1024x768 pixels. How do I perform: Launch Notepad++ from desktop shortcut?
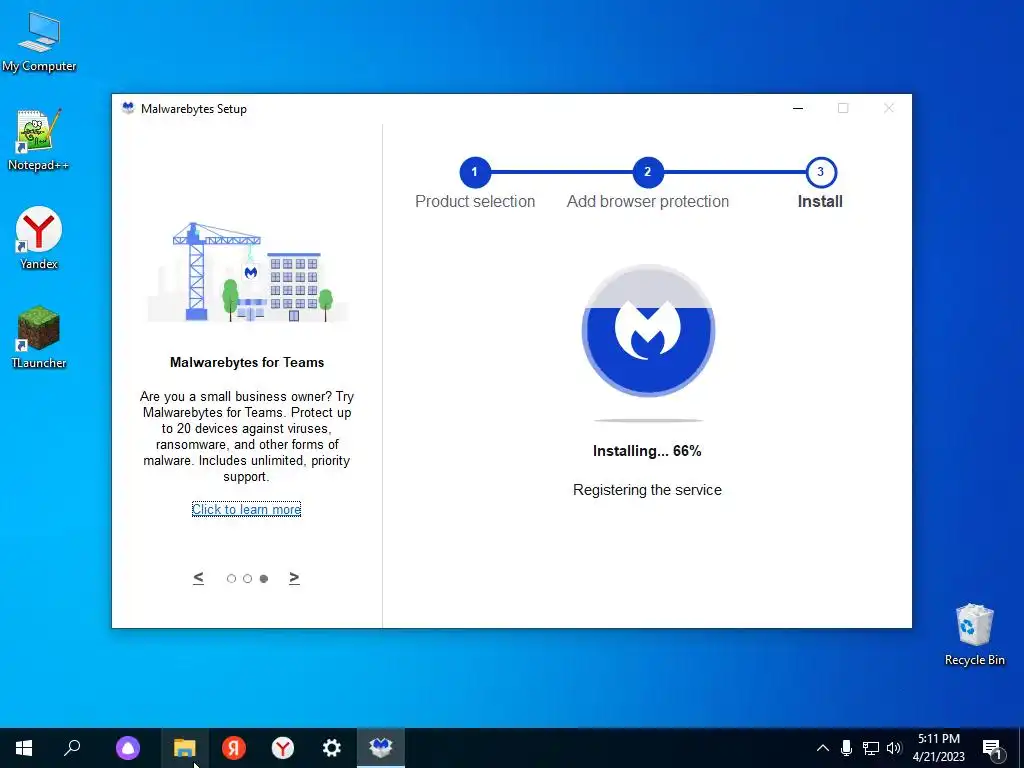(39, 140)
